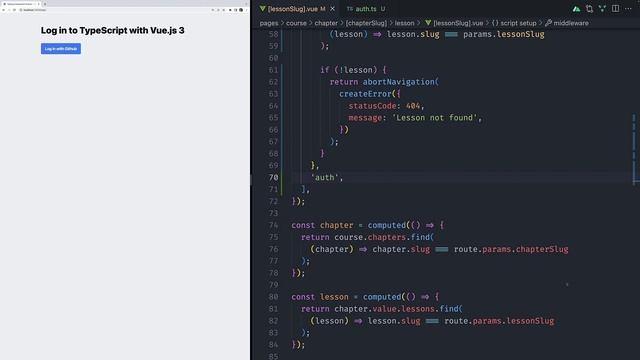Close the [lessonSlug].vue tab
The height and width of the screenshot is (360, 640).
coord(333,9)
